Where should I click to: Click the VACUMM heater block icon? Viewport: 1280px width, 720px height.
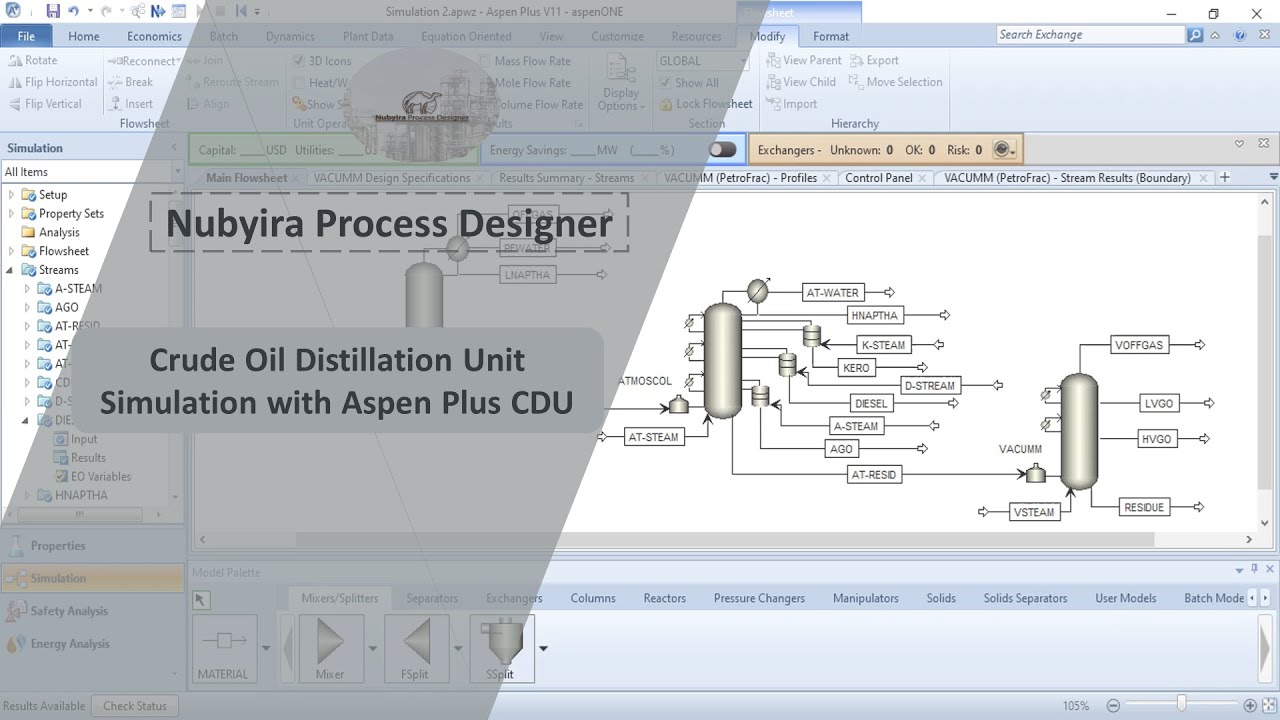1036,473
